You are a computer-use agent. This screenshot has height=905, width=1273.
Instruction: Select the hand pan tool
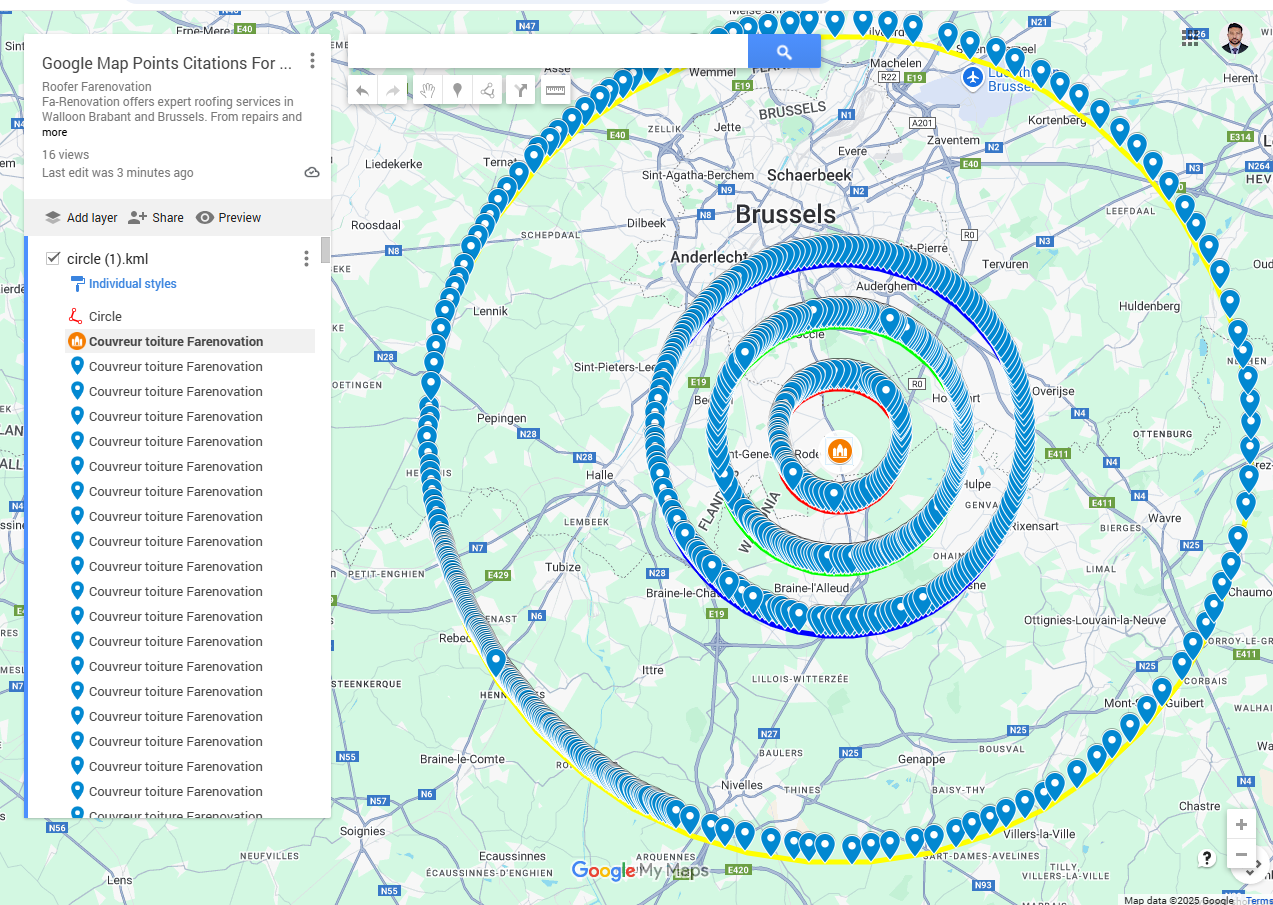coord(426,90)
